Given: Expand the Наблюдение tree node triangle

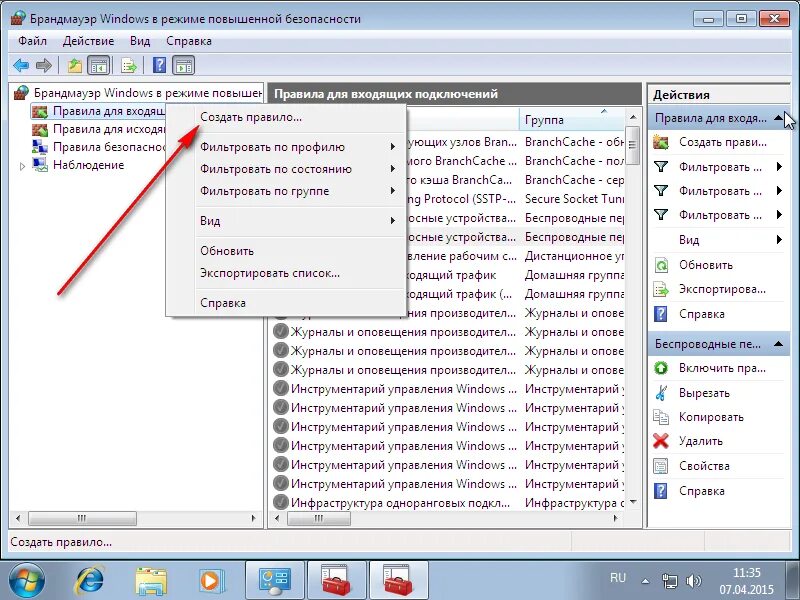Looking at the screenshot, I should click(22, 166).
